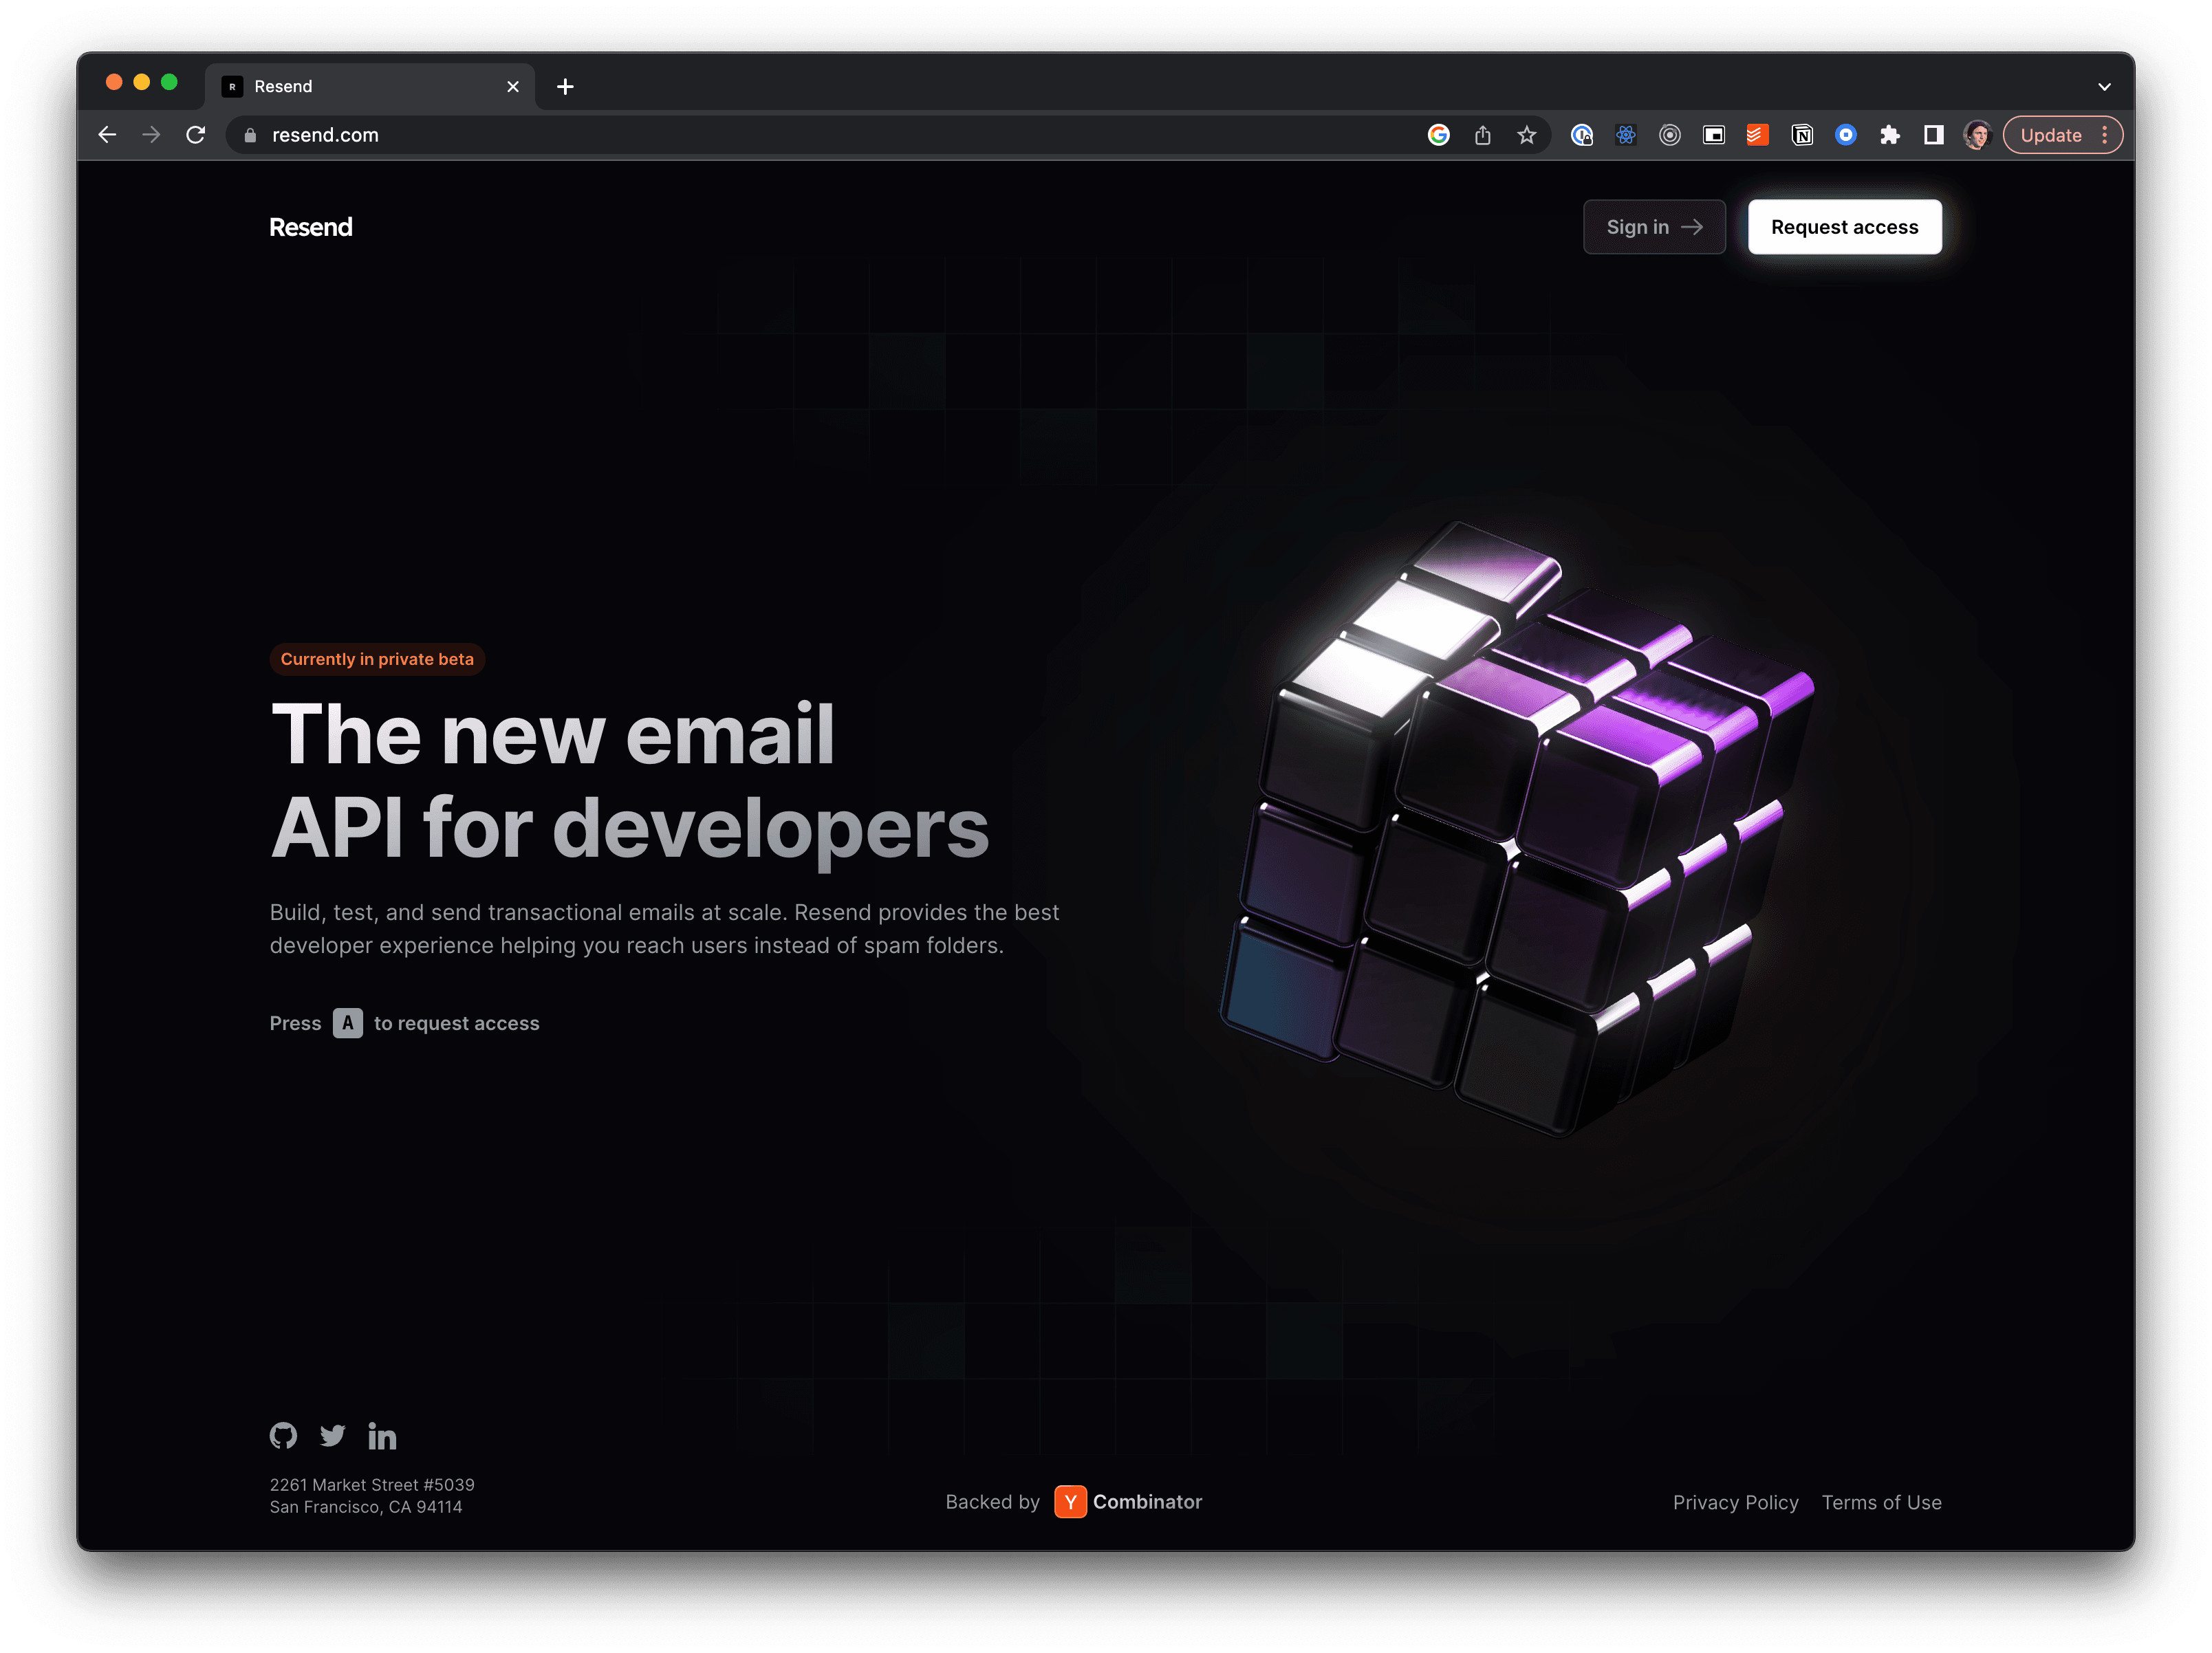Click the Request access button
This screenshot has width=2212, height=1653.
1844,227
